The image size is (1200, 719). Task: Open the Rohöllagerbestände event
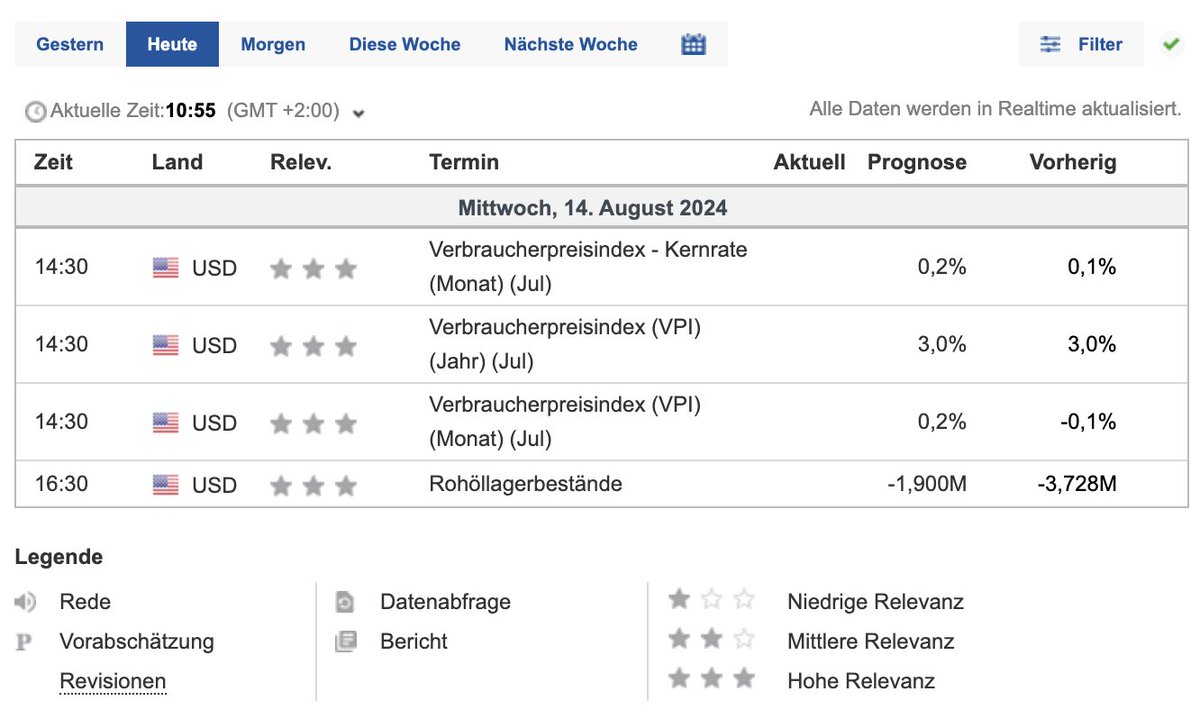point(526,484)
